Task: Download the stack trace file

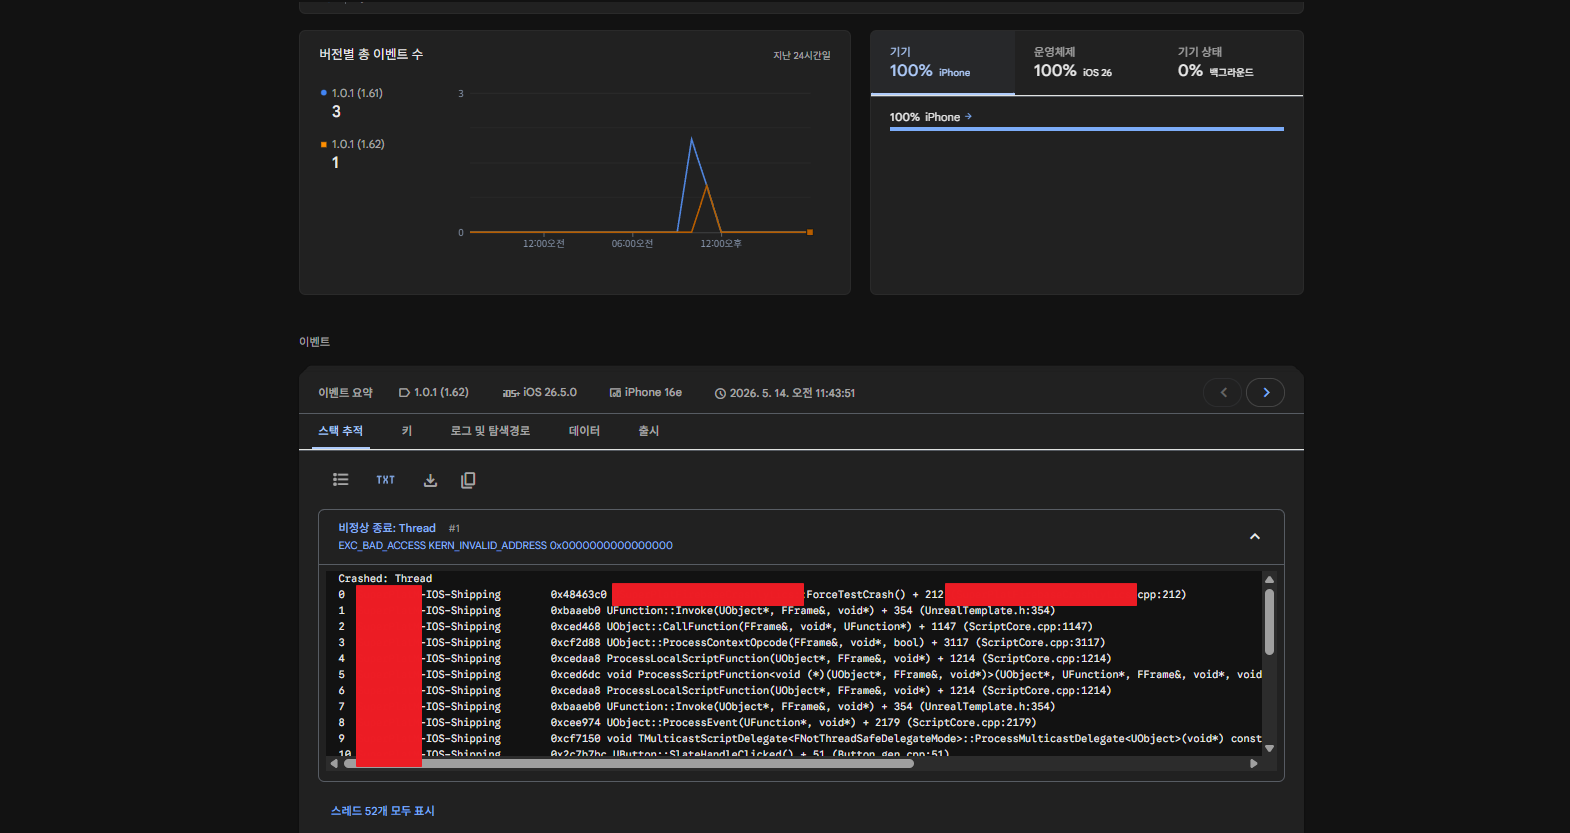Action: pyautogui.click(x=430, y=480)
